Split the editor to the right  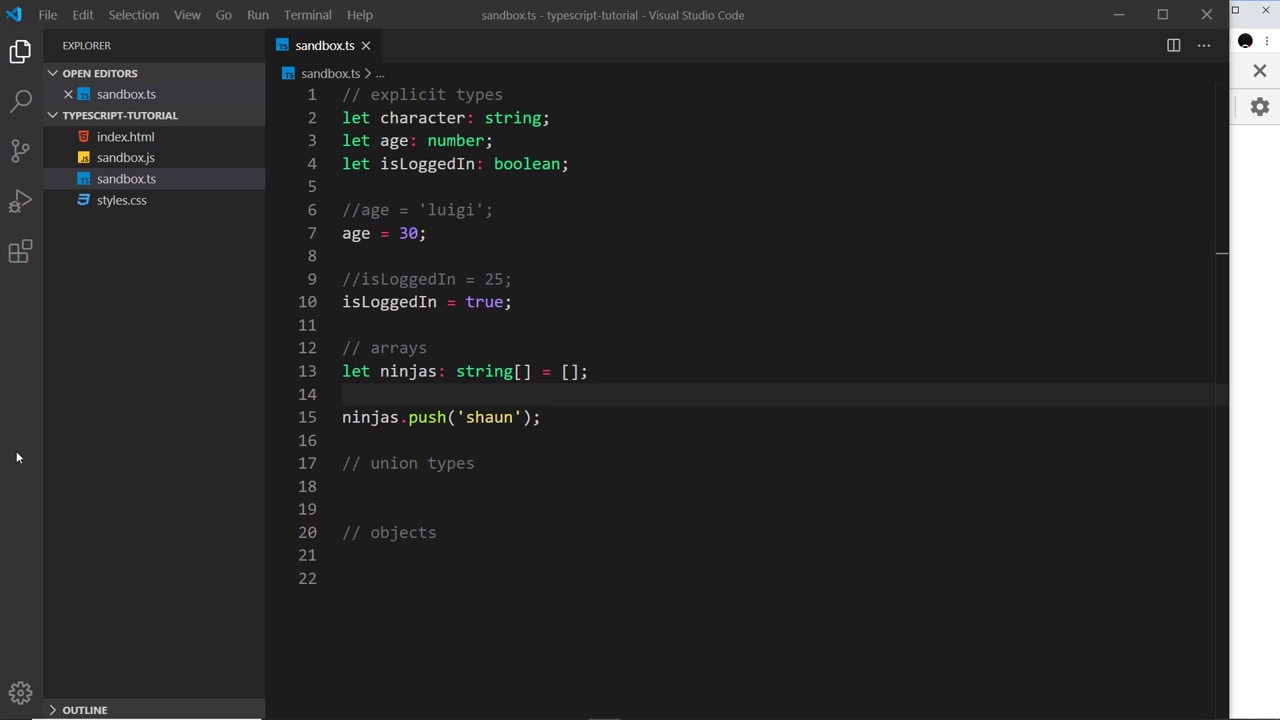[1173, 45]
